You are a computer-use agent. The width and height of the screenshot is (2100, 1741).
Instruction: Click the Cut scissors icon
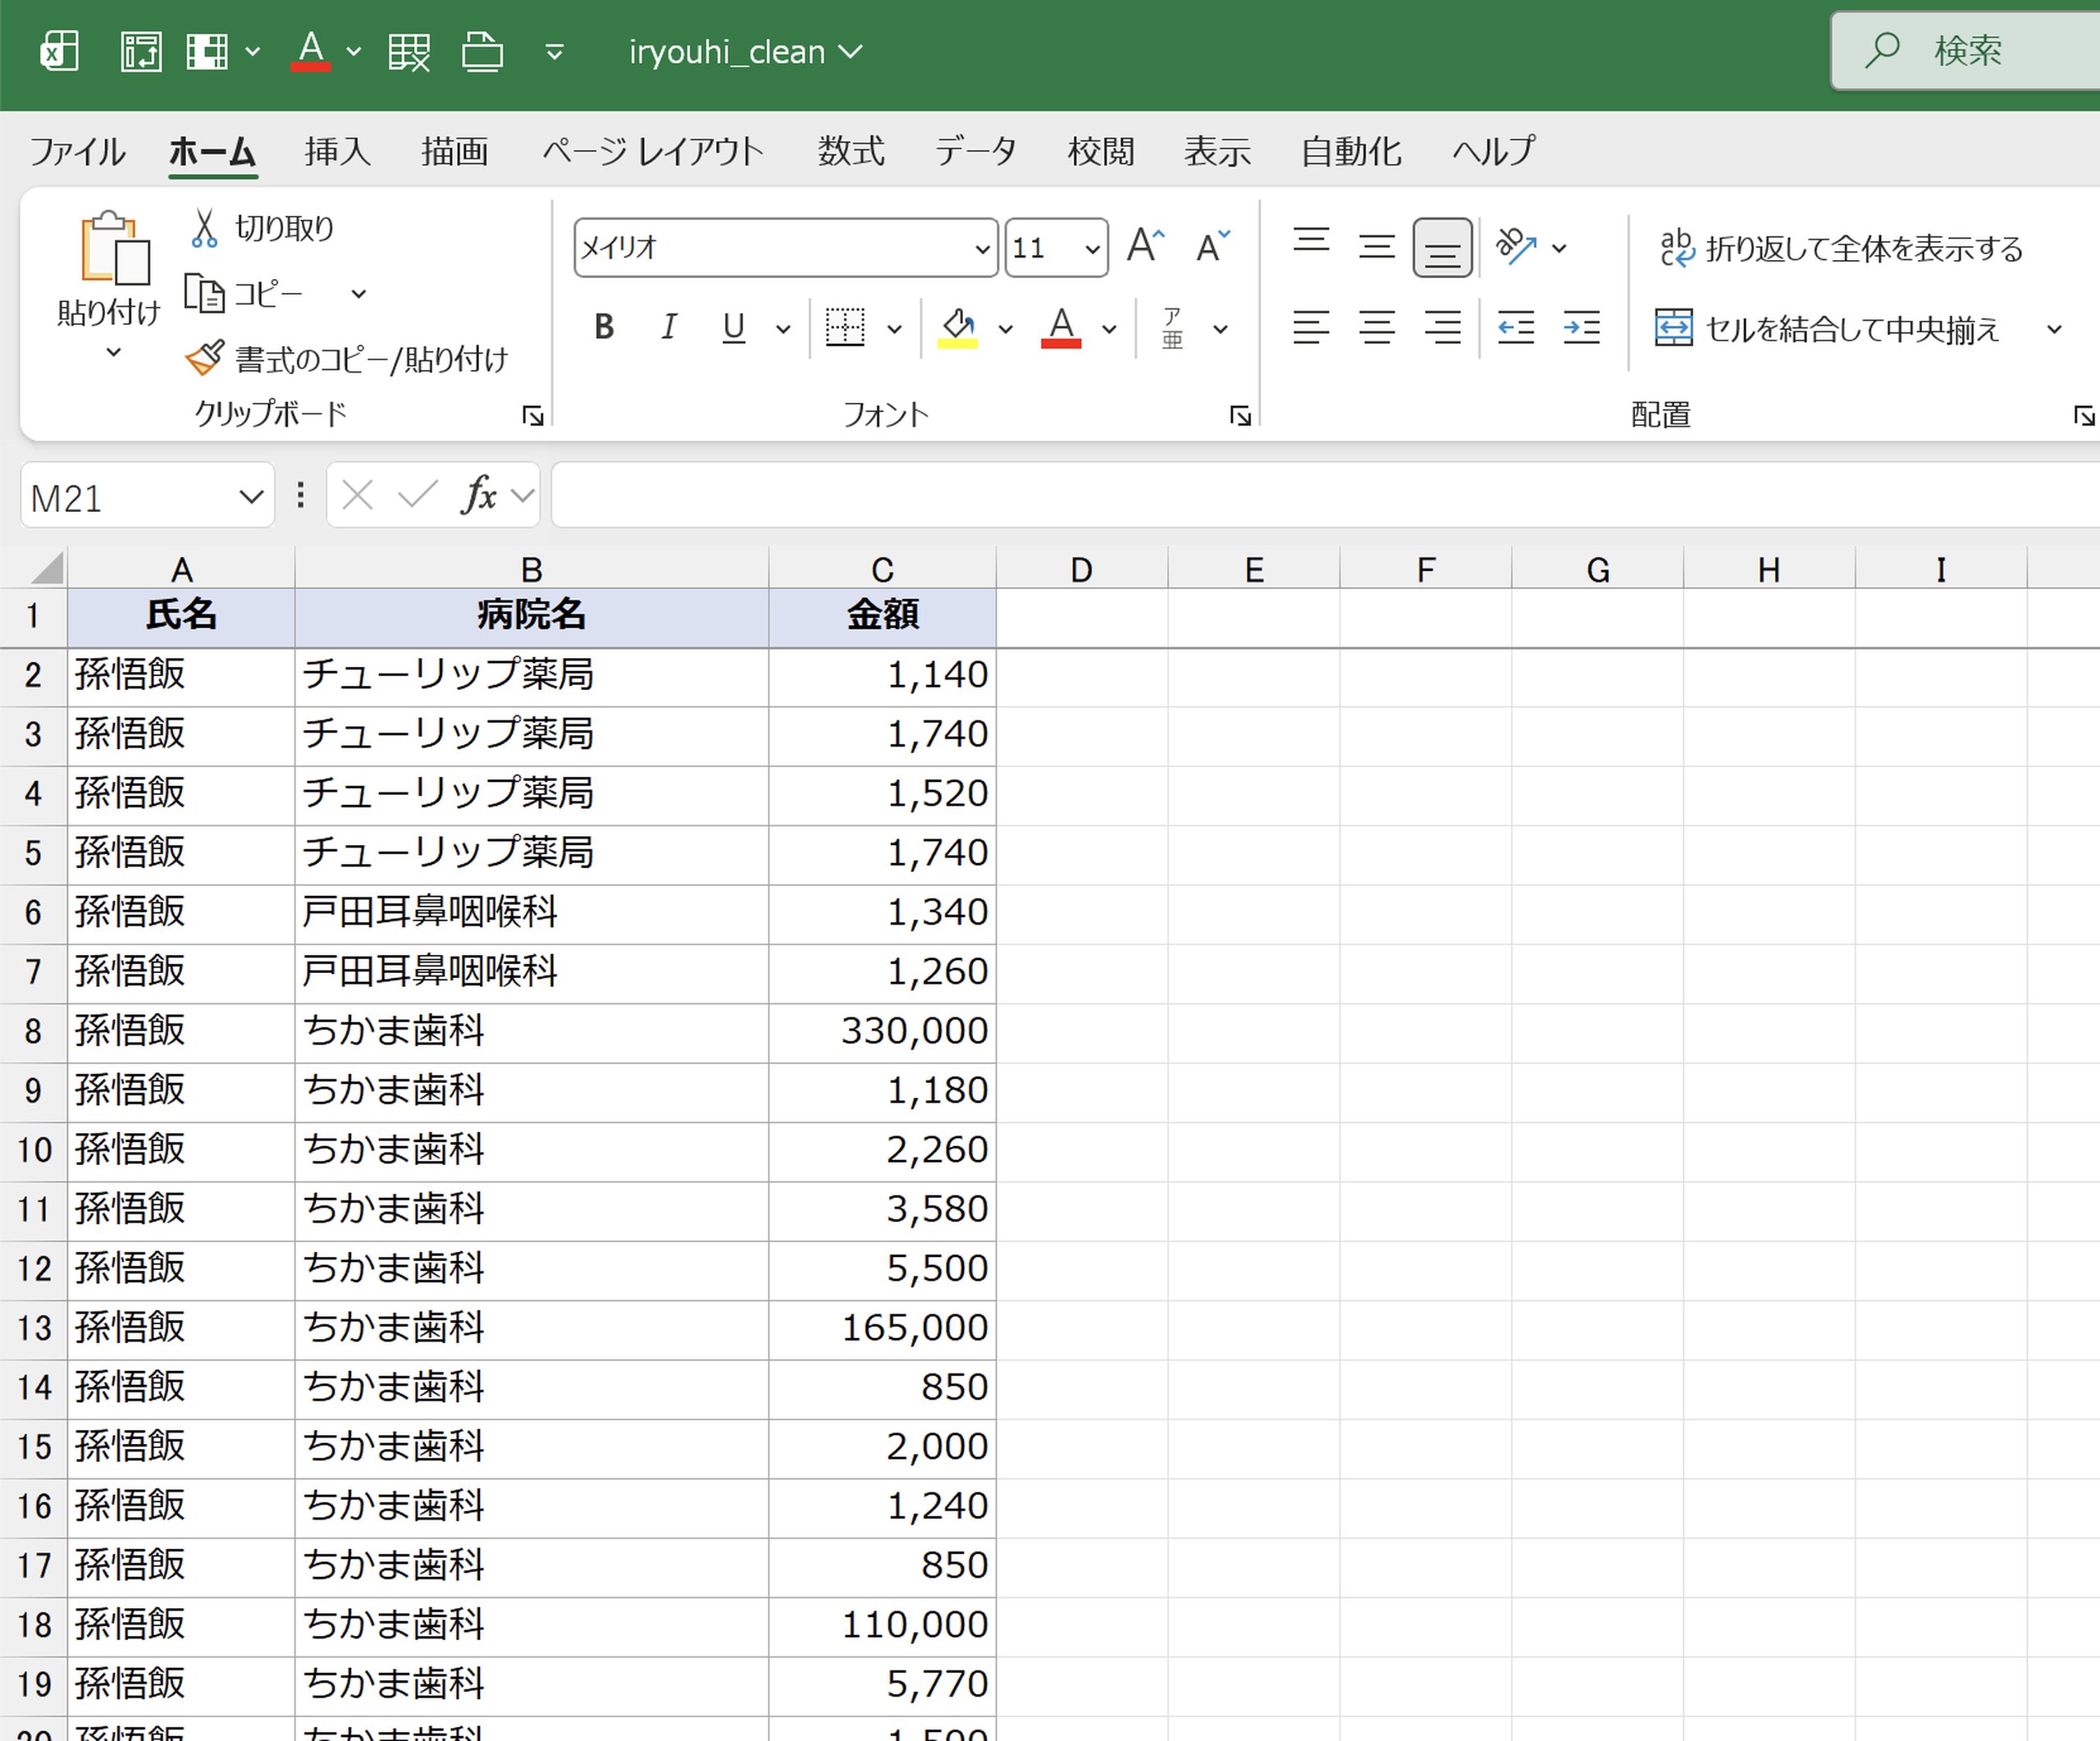tap(204, 229)
